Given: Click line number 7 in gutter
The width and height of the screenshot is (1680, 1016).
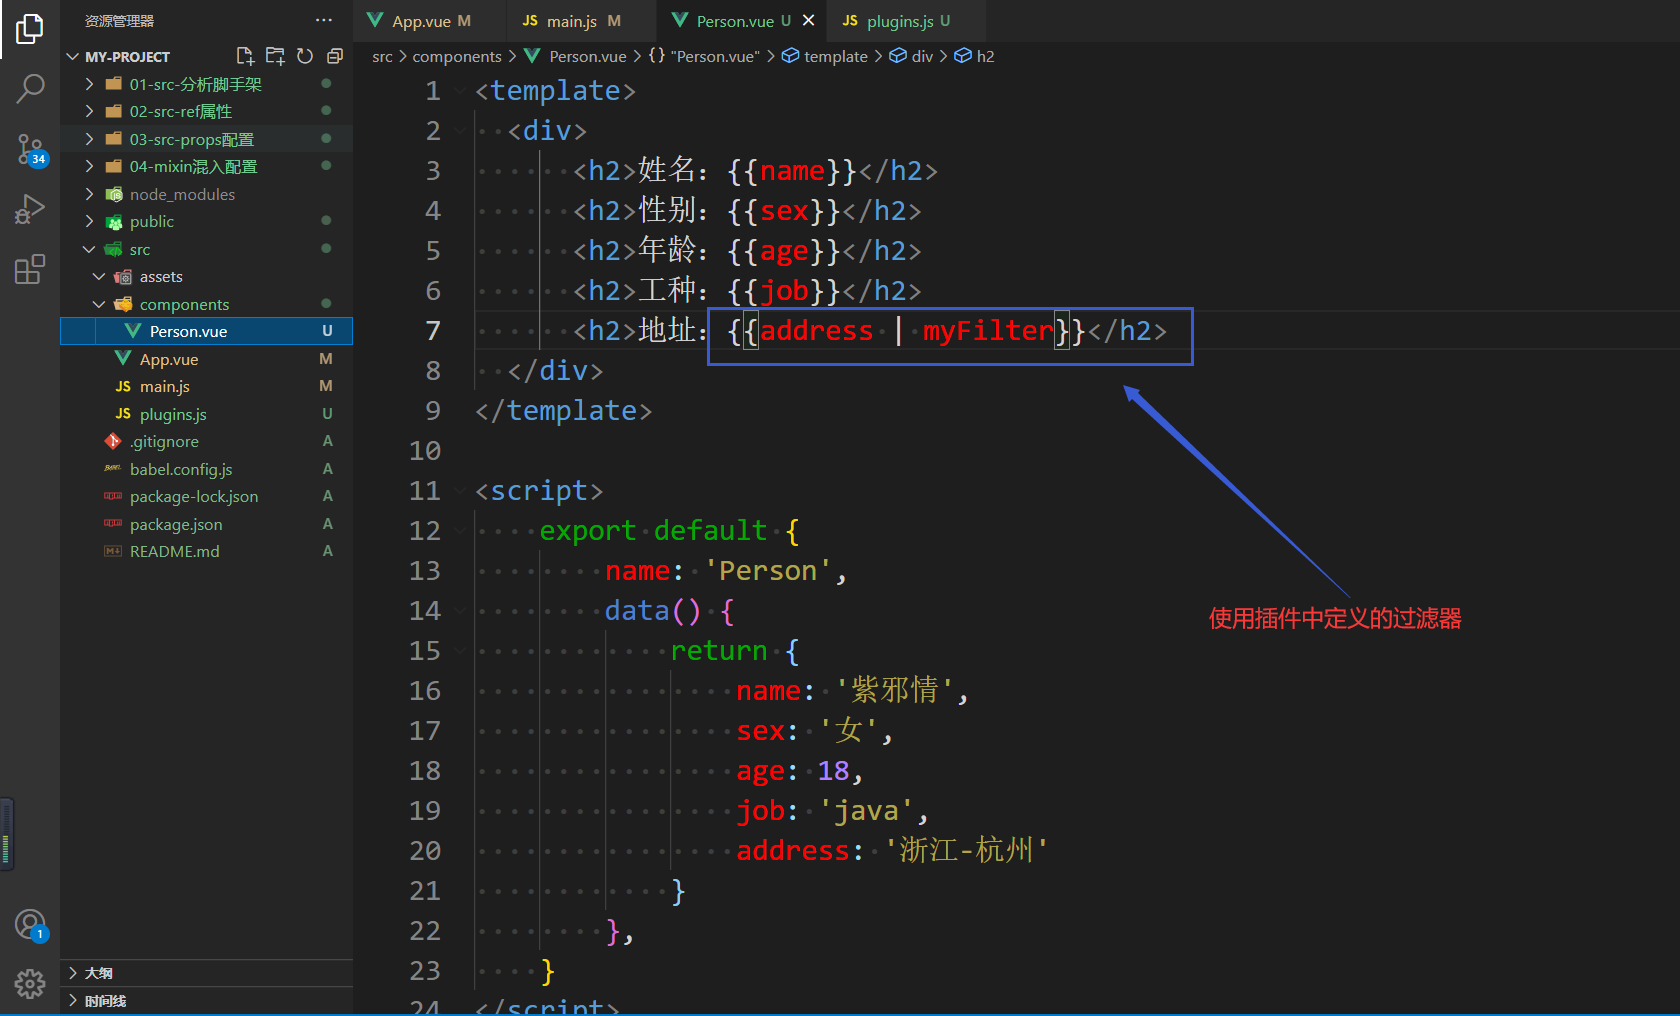Looking at the screenshot, I should [x=432, y=331].
